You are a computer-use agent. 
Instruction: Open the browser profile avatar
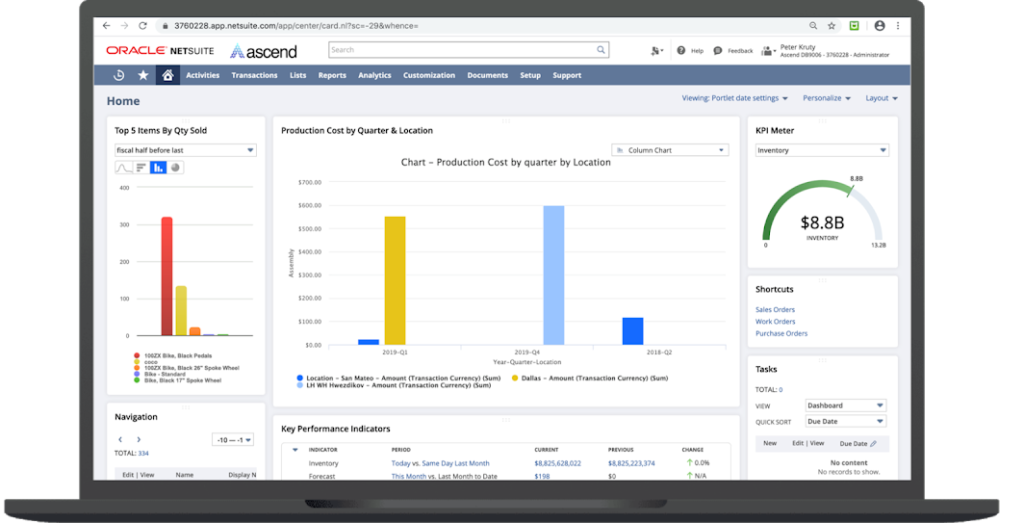coord(880,25)
